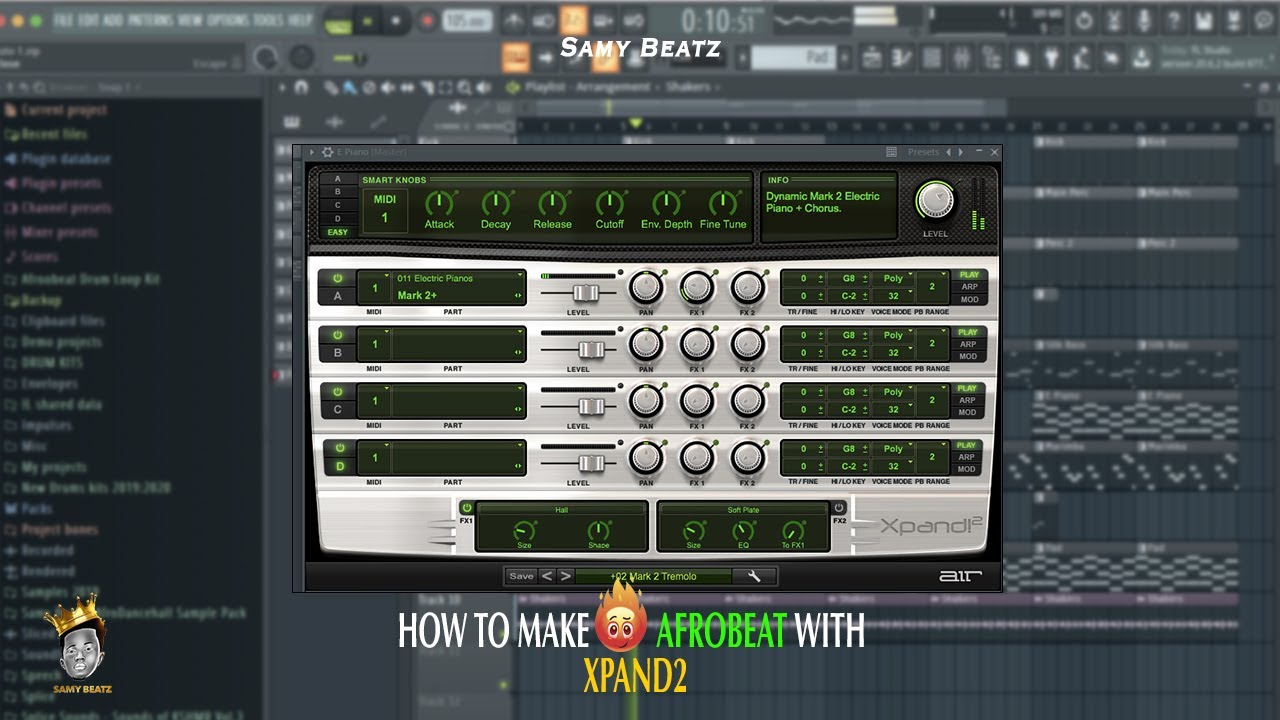This screenshot has height=720, width=1280.
Task: Open the 32 voices dropdown of part A
Action: point(893,296)
